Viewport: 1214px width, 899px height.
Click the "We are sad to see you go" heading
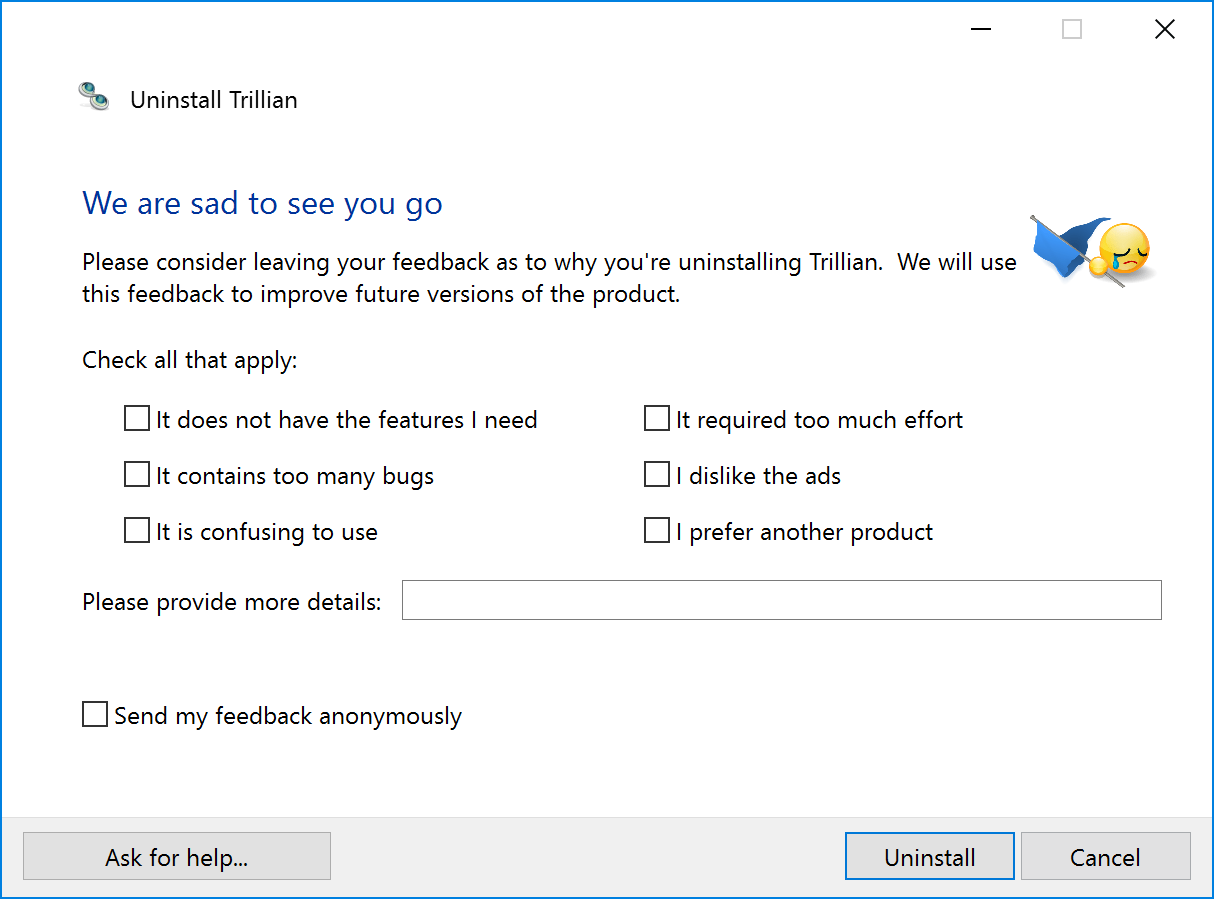point(262,203)
